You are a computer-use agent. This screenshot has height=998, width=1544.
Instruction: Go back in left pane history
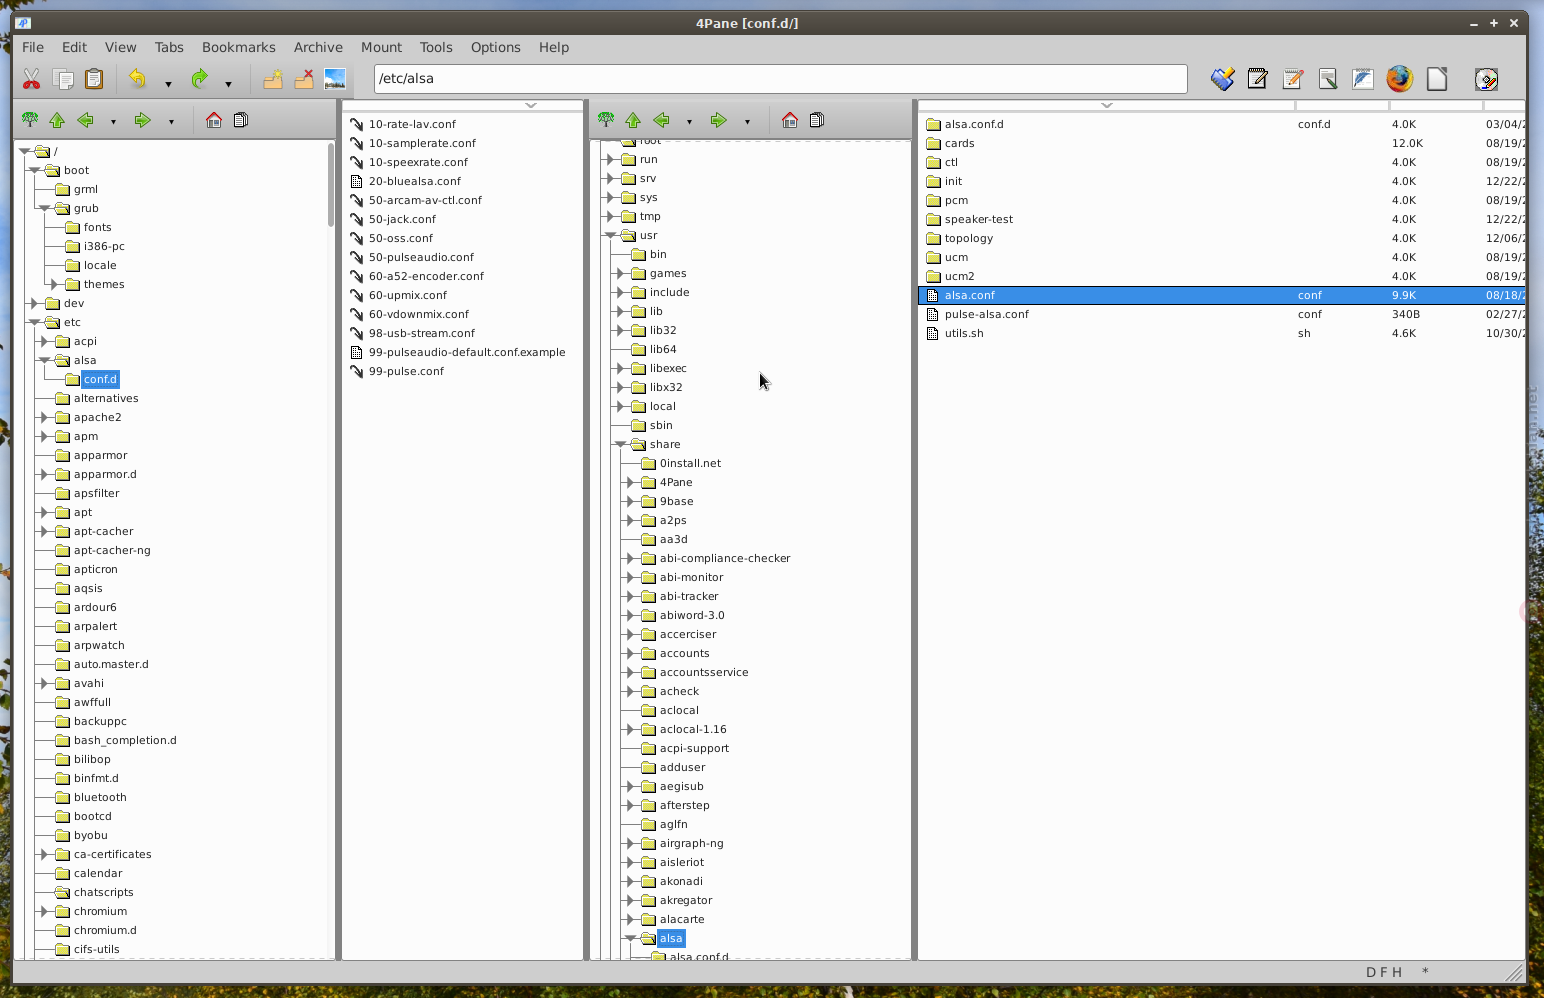pyautogui.click(x=86, y=120)
